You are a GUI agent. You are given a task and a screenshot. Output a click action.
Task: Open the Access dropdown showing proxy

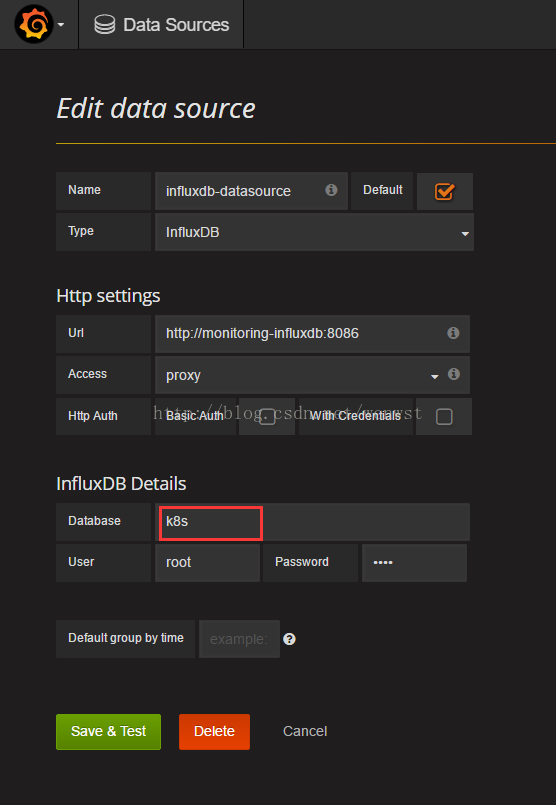tap(312, 375)
